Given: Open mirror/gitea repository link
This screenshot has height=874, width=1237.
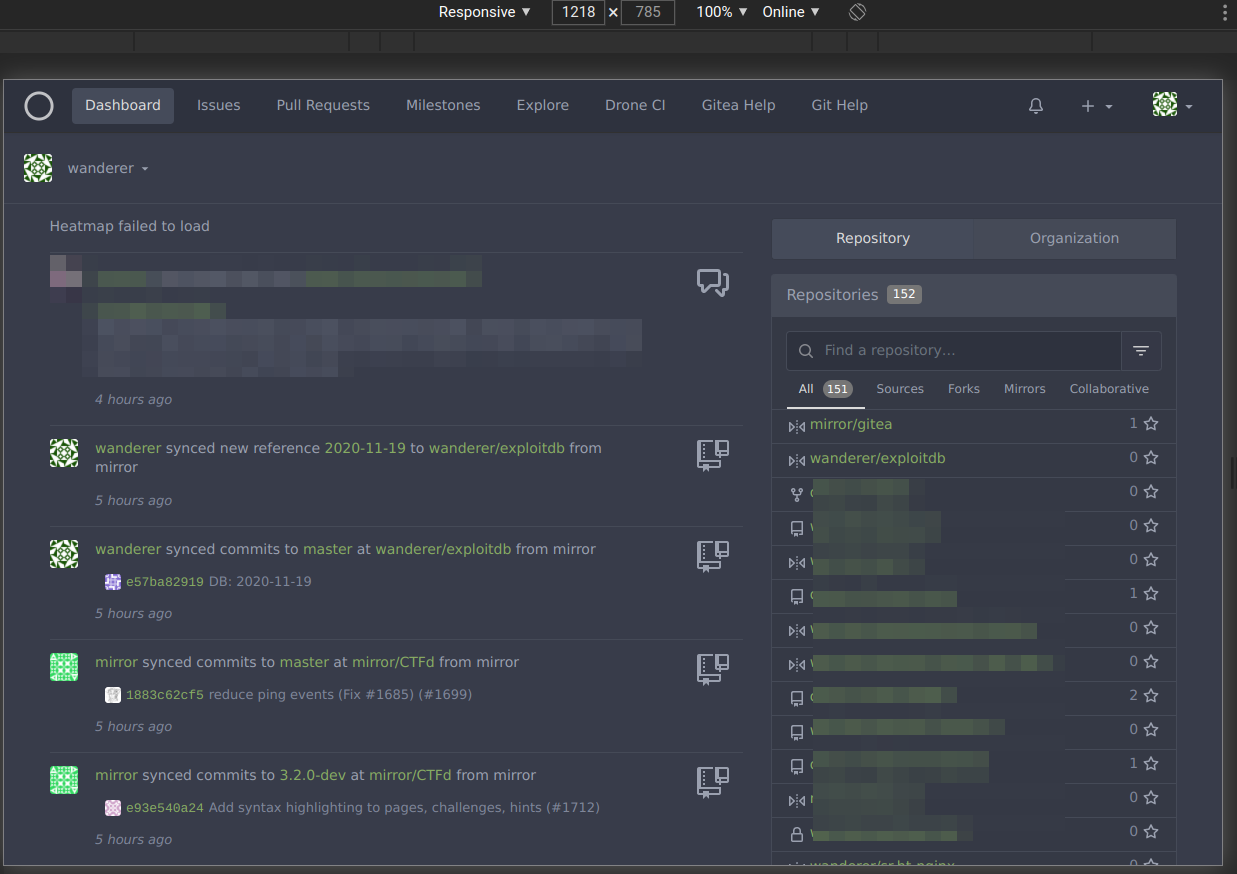Looking at the screenshot, I should 851,425.
